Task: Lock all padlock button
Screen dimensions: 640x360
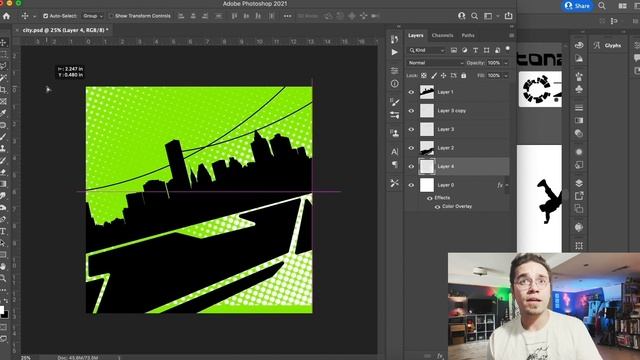Action: tap(464, 76)
